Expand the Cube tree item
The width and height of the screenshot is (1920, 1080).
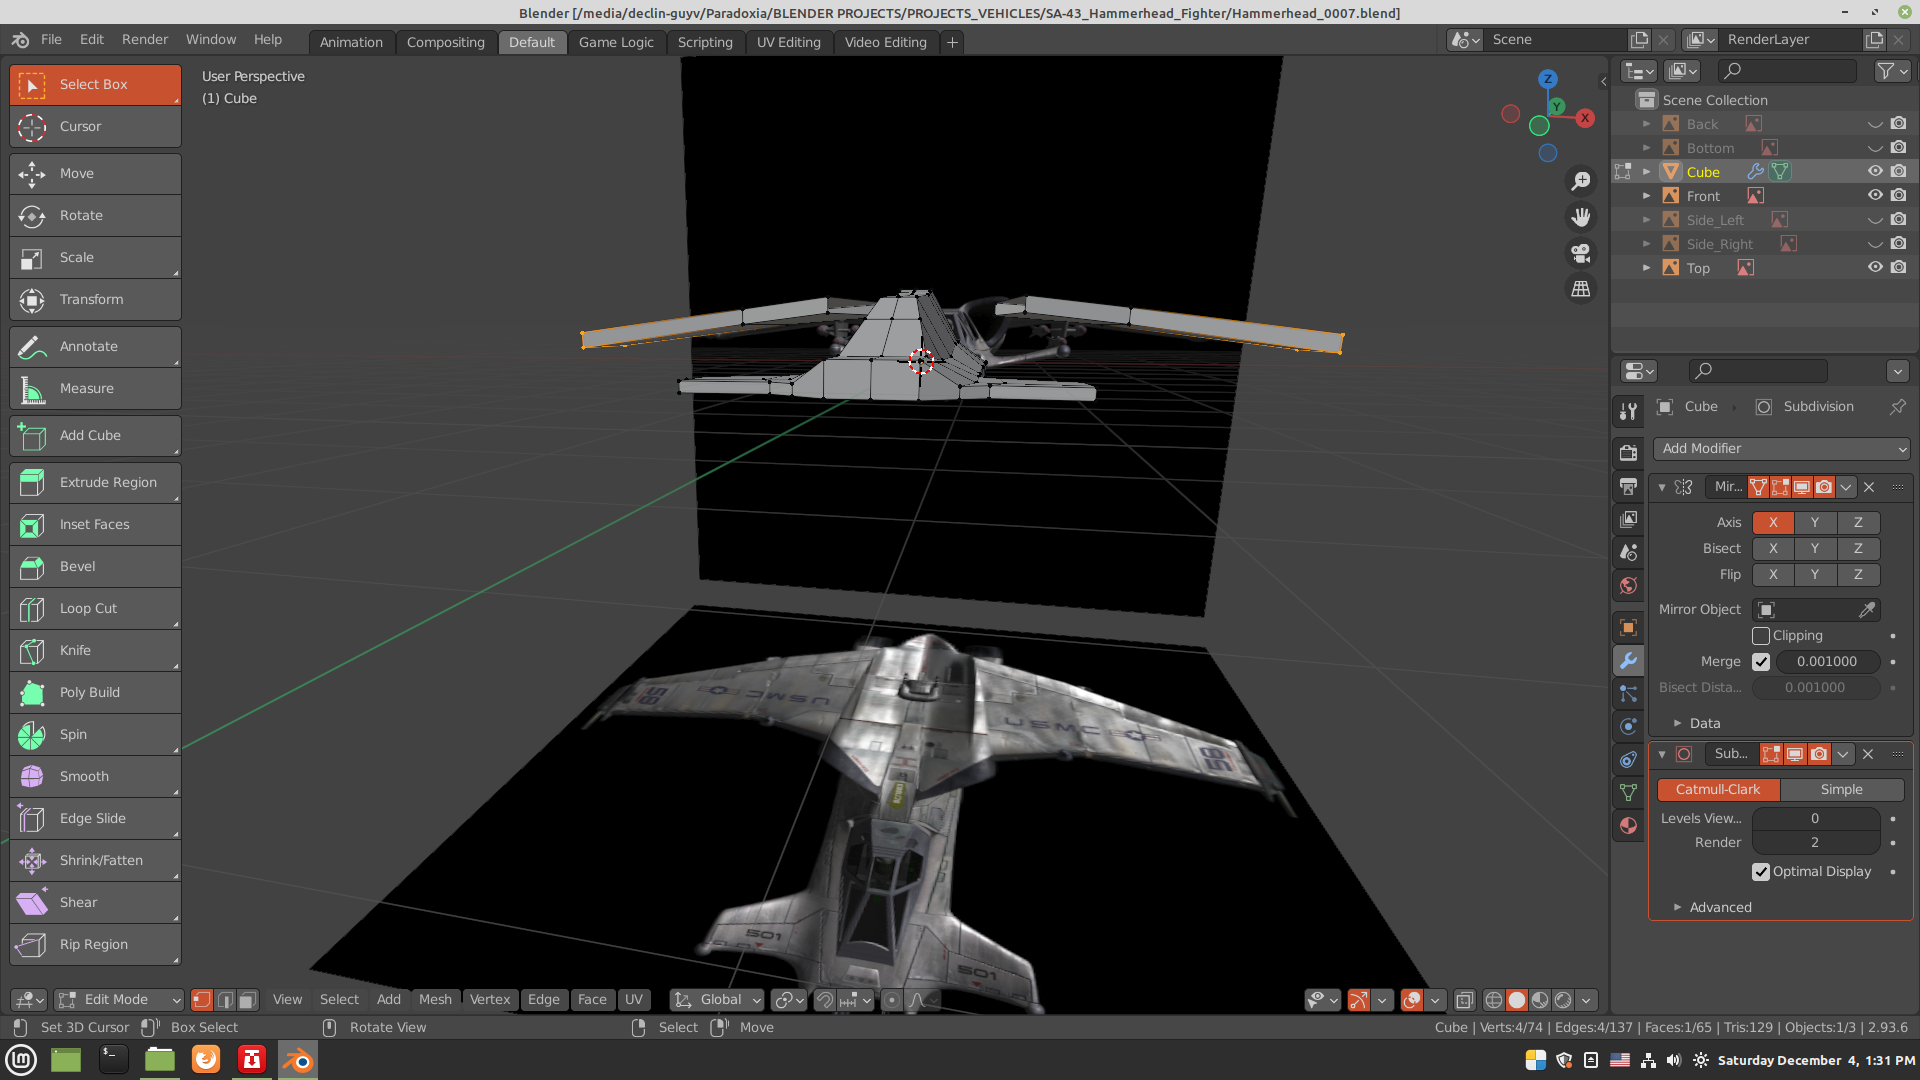(1646, 172)
